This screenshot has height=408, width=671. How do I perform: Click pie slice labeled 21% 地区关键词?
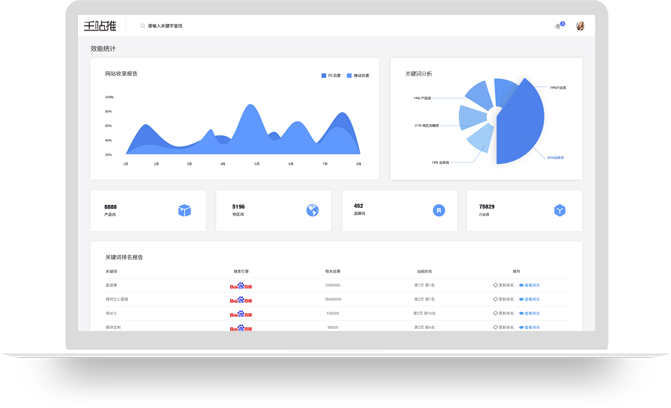coord(471,117)
